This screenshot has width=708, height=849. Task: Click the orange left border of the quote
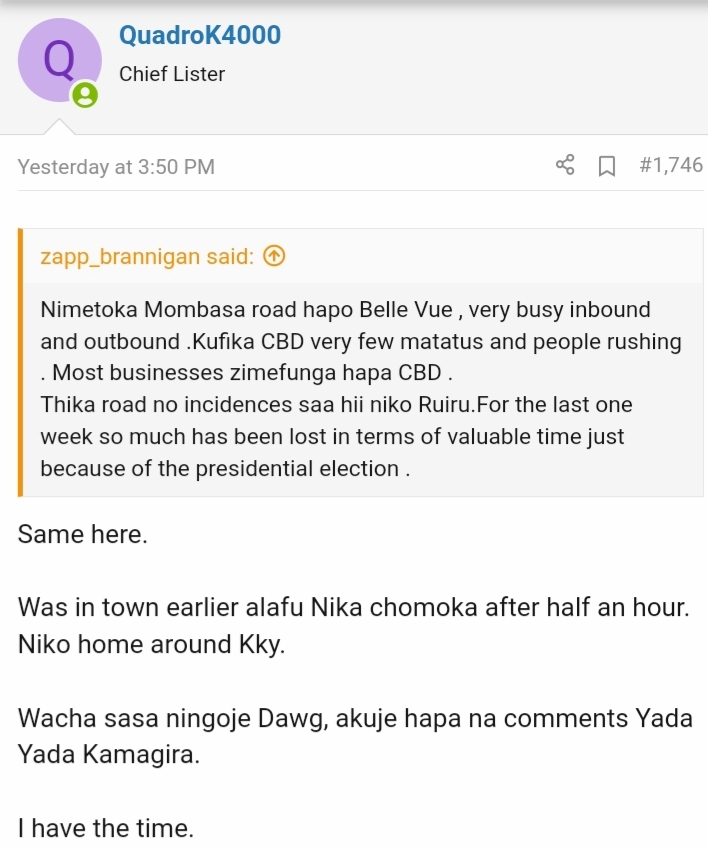point(21,362)
